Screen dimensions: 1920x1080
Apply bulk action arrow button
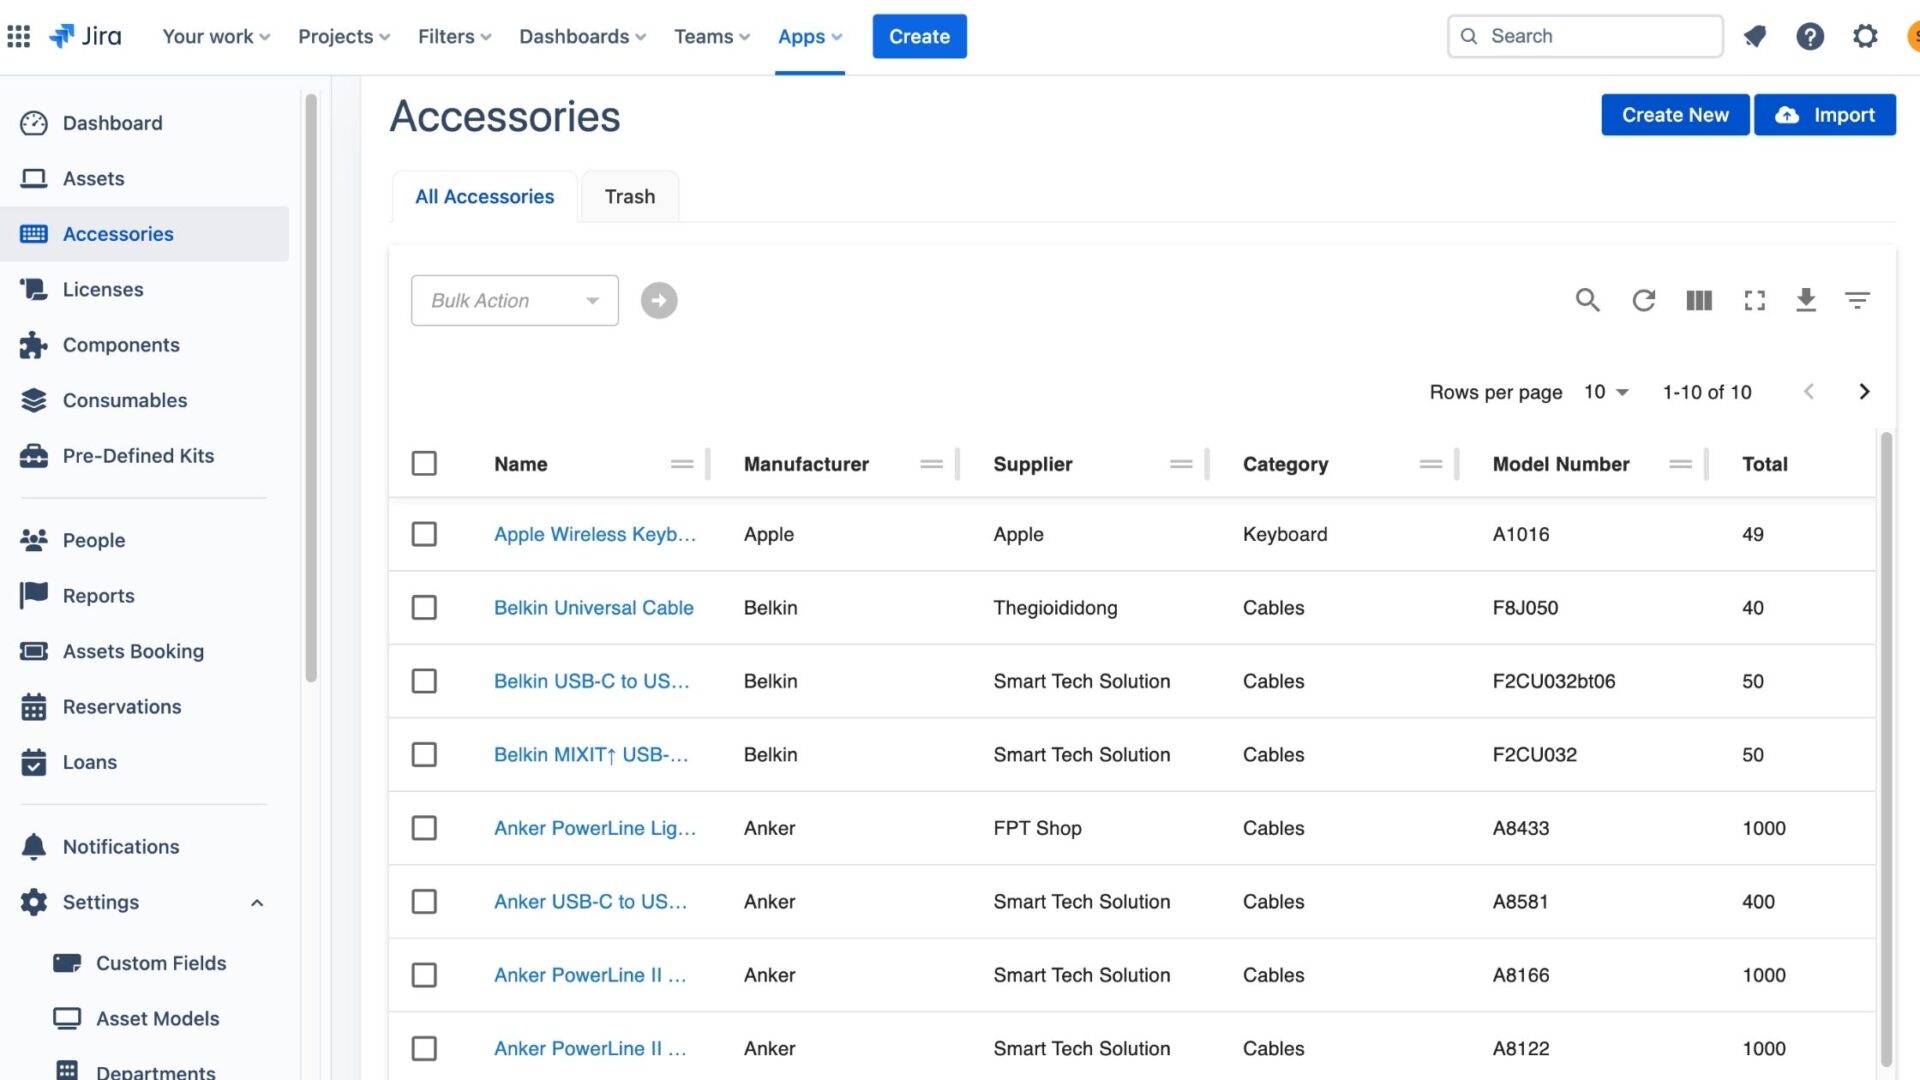point(659,300)
